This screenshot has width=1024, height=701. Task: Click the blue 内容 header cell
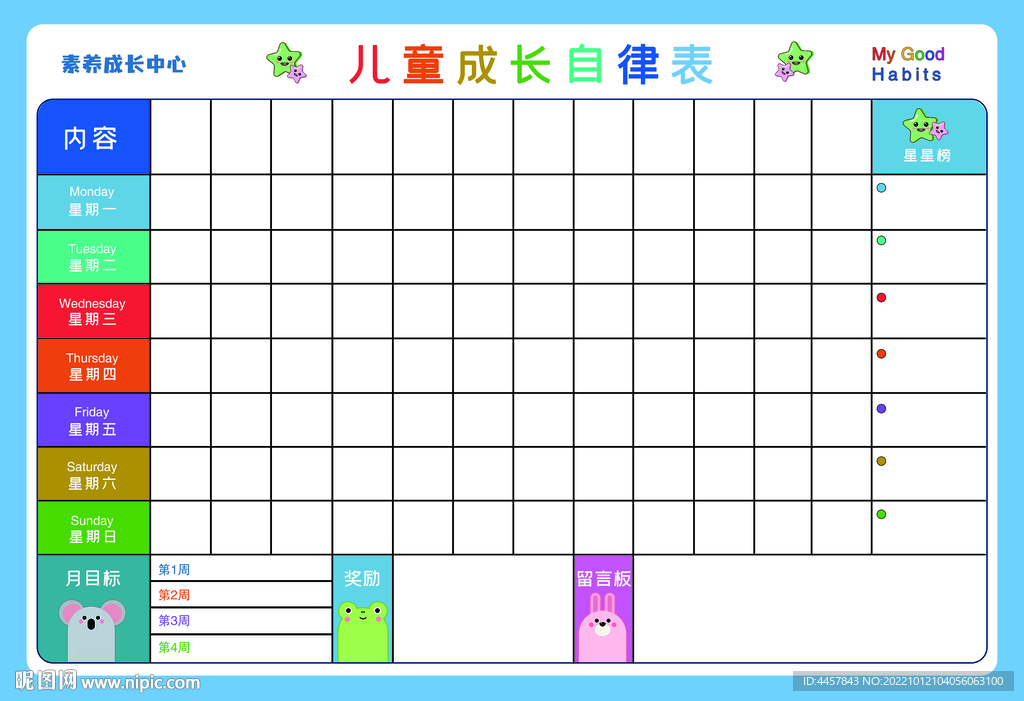point(94,137)
